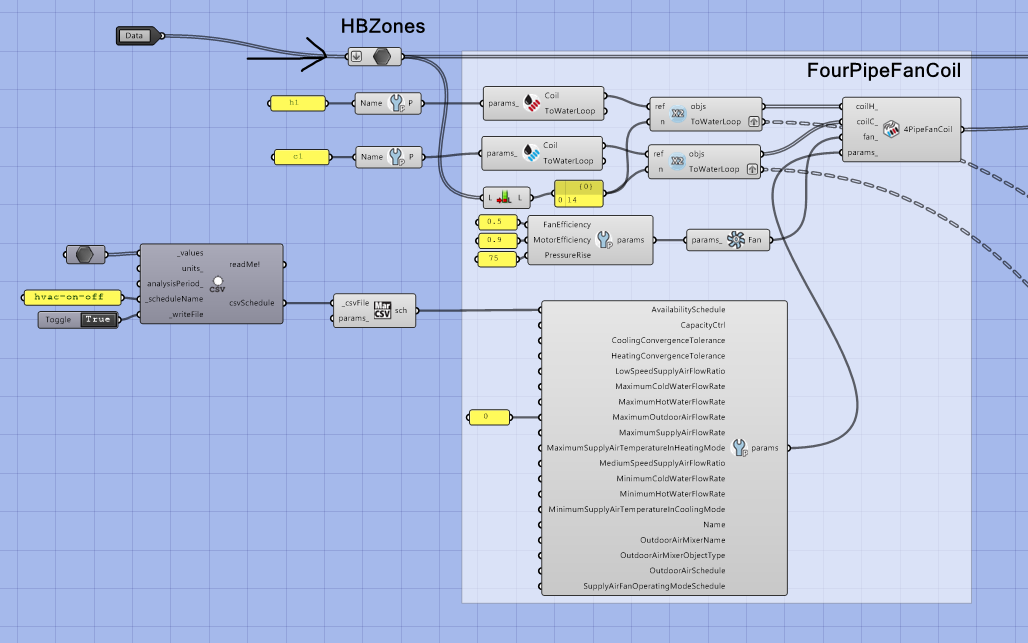Click the FourPipeFanCoil group title
Screen dimensions: 1028x643
(x=884, y=71)
